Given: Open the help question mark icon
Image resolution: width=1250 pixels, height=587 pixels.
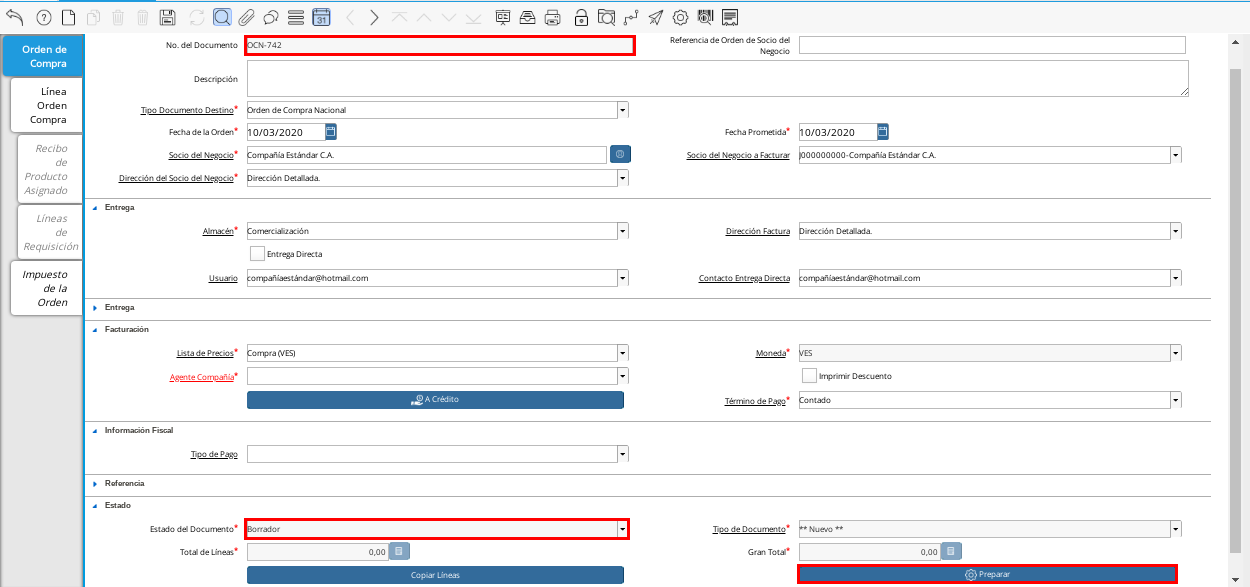Looking at the screenshot, I should [x=43, y=17].
